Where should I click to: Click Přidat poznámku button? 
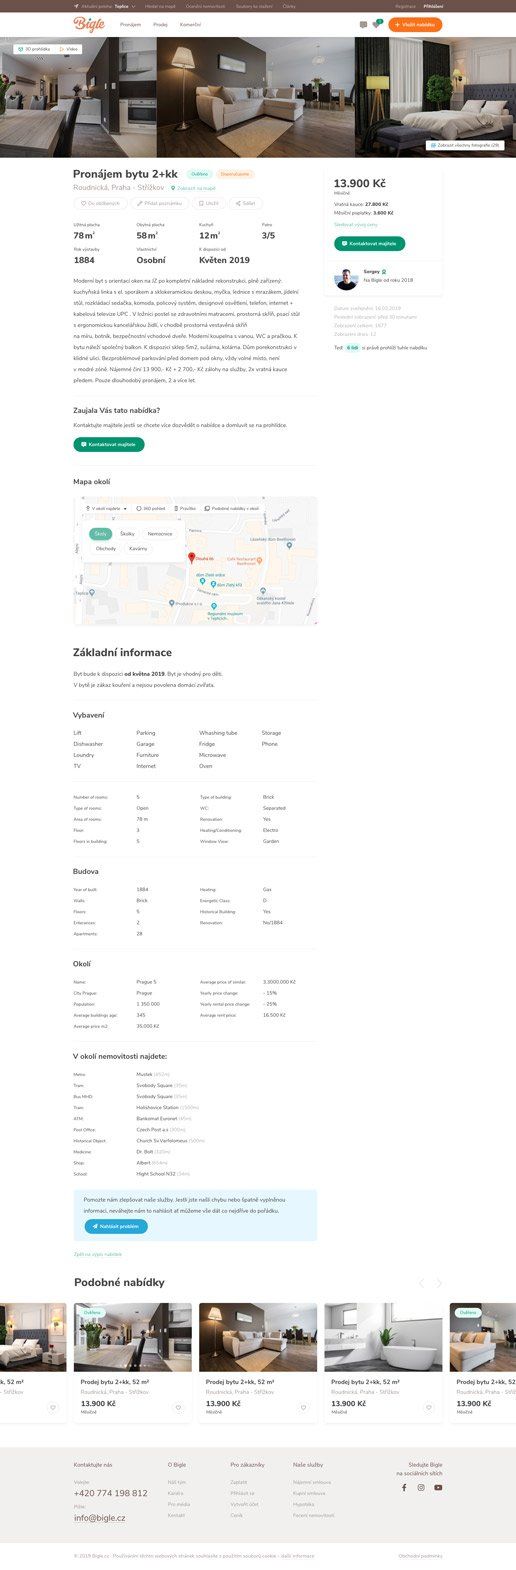(160, 203)
